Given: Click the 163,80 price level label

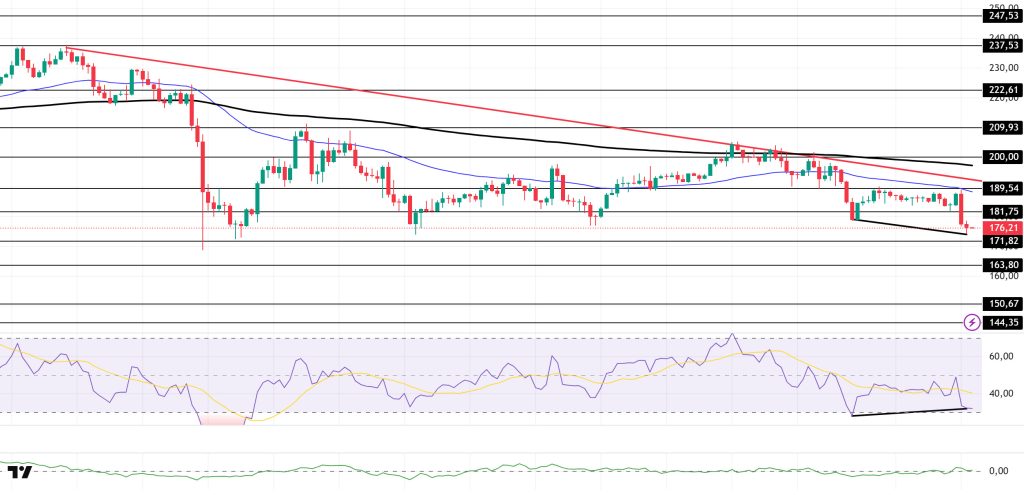Looking at the screenshot, I should click(x=1000, y=265).
